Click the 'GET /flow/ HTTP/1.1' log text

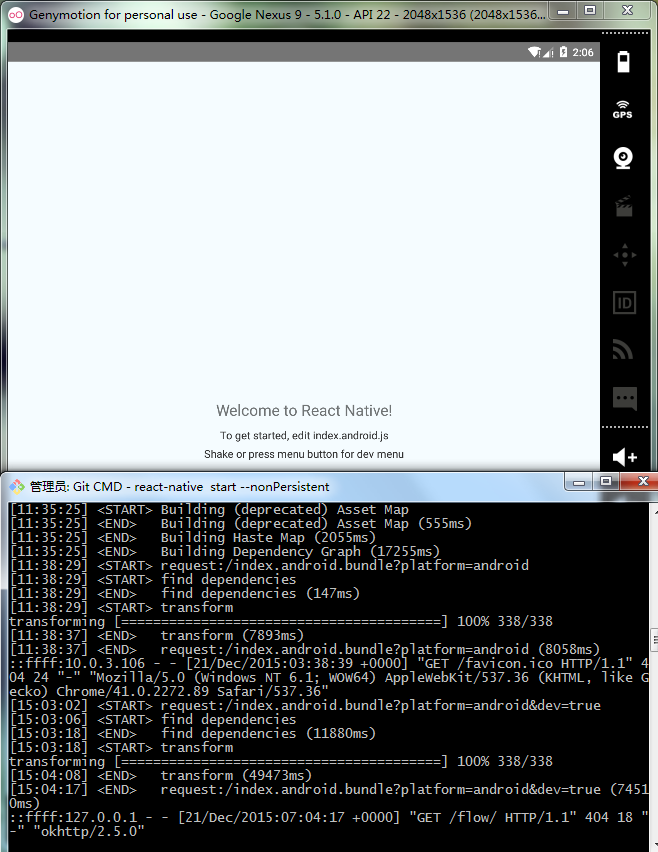pyautogui.click(x=492, y=817)
